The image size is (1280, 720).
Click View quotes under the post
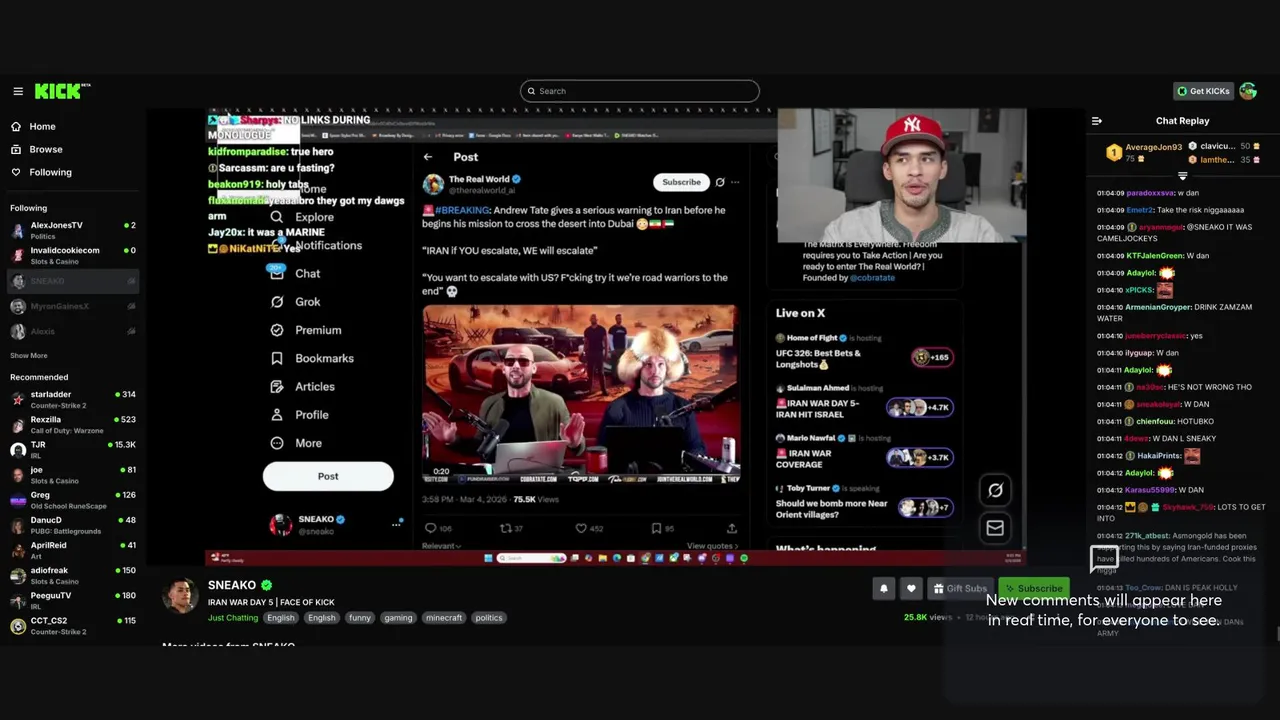pos(712,546)
